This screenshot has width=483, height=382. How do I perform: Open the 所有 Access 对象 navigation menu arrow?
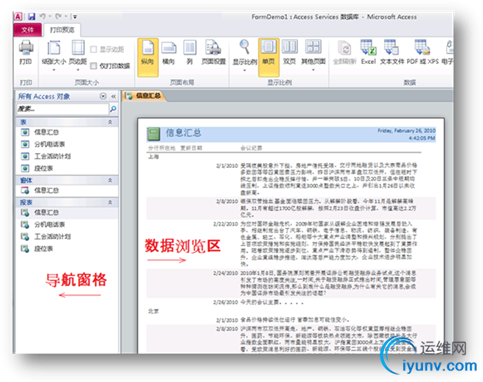[x=103, y=96]
